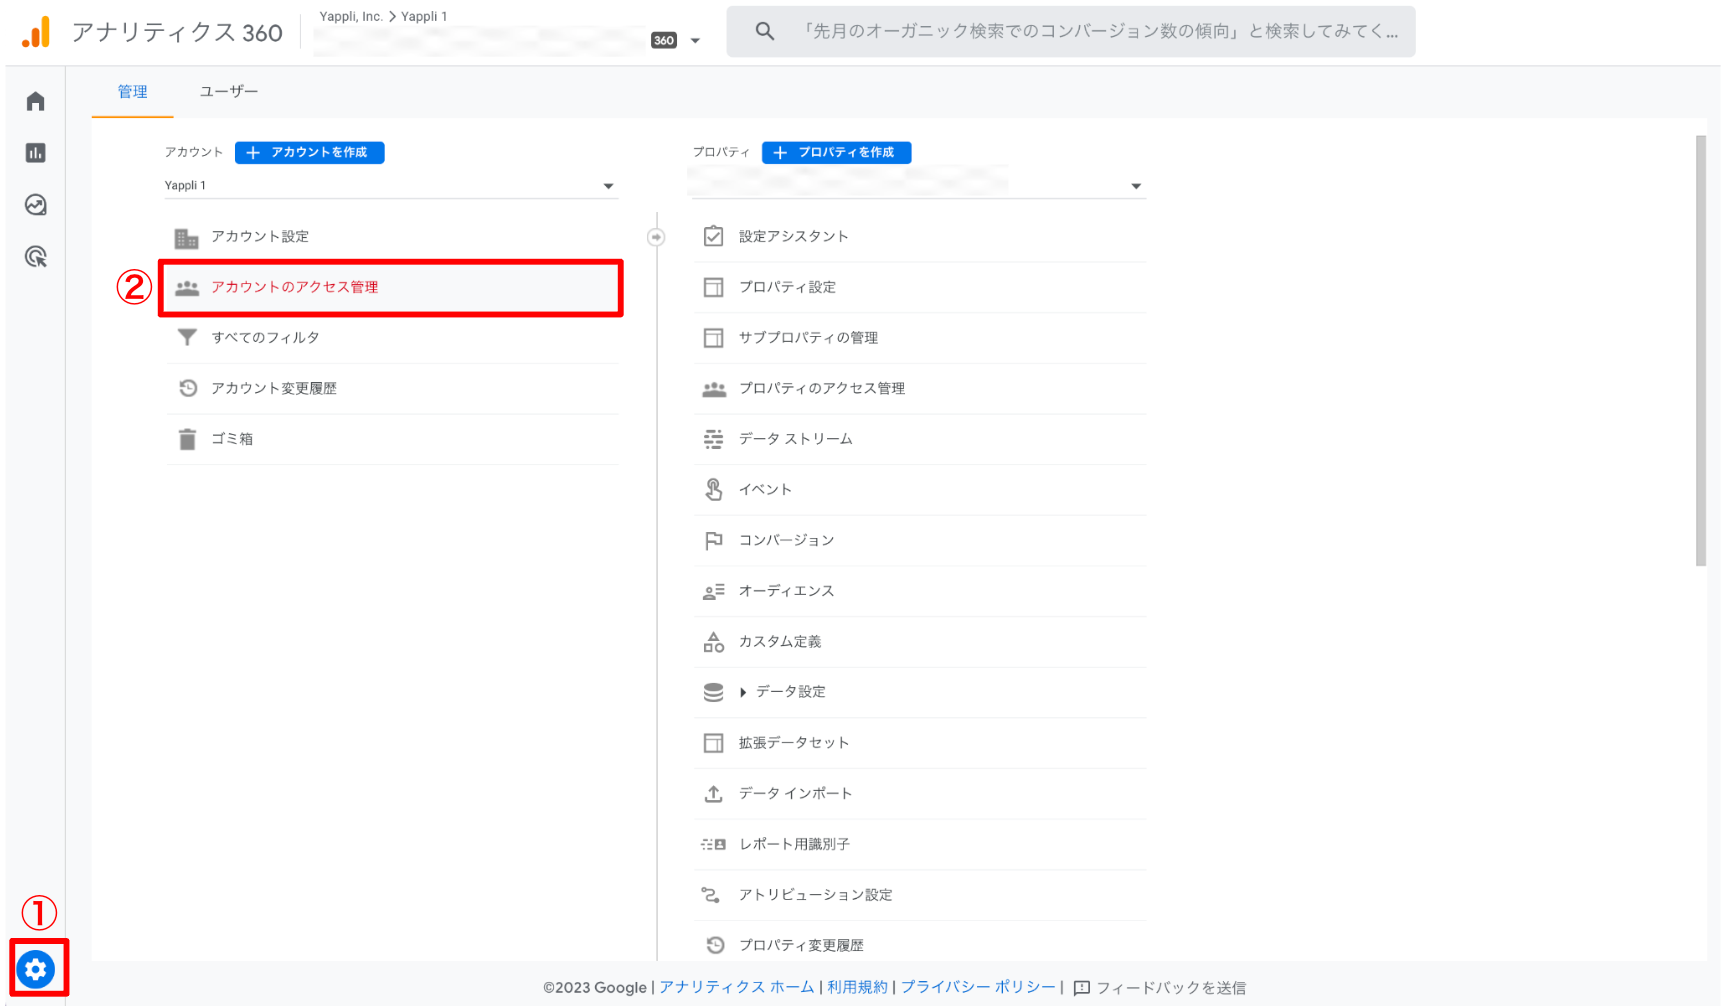Open the Reports bar chart icon
Image resolution: width=1736 pixels, height=1006 pixels.
click(36, 153)
